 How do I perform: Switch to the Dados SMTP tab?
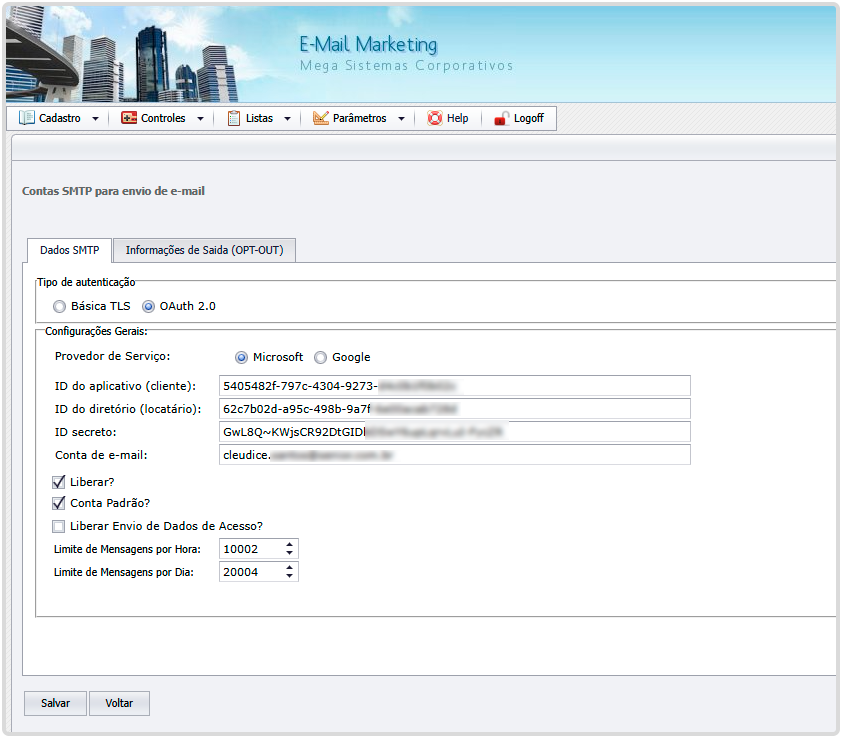coord(69,250)
